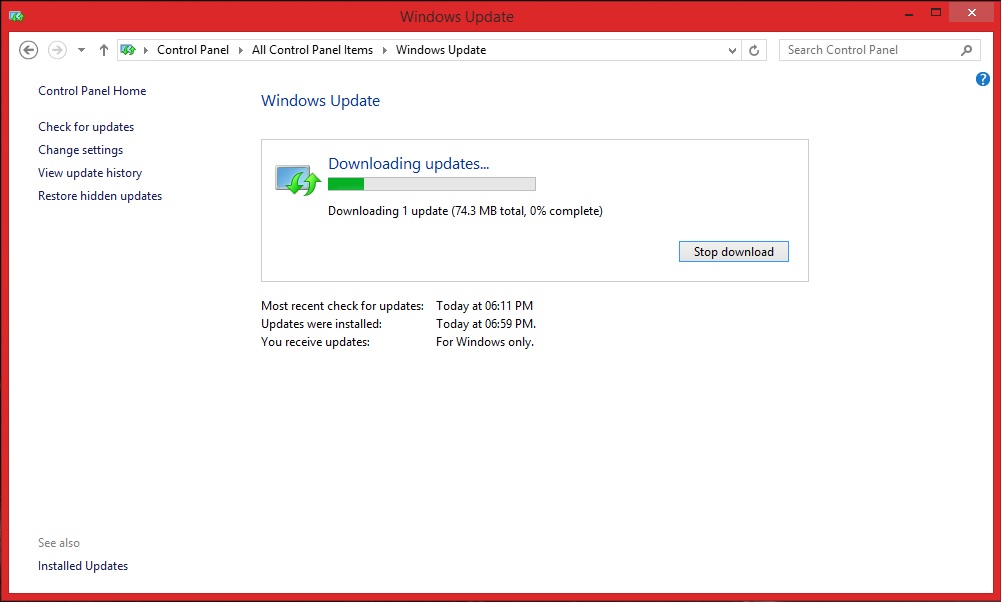Click the Back navigation arrow

point(28,50)
